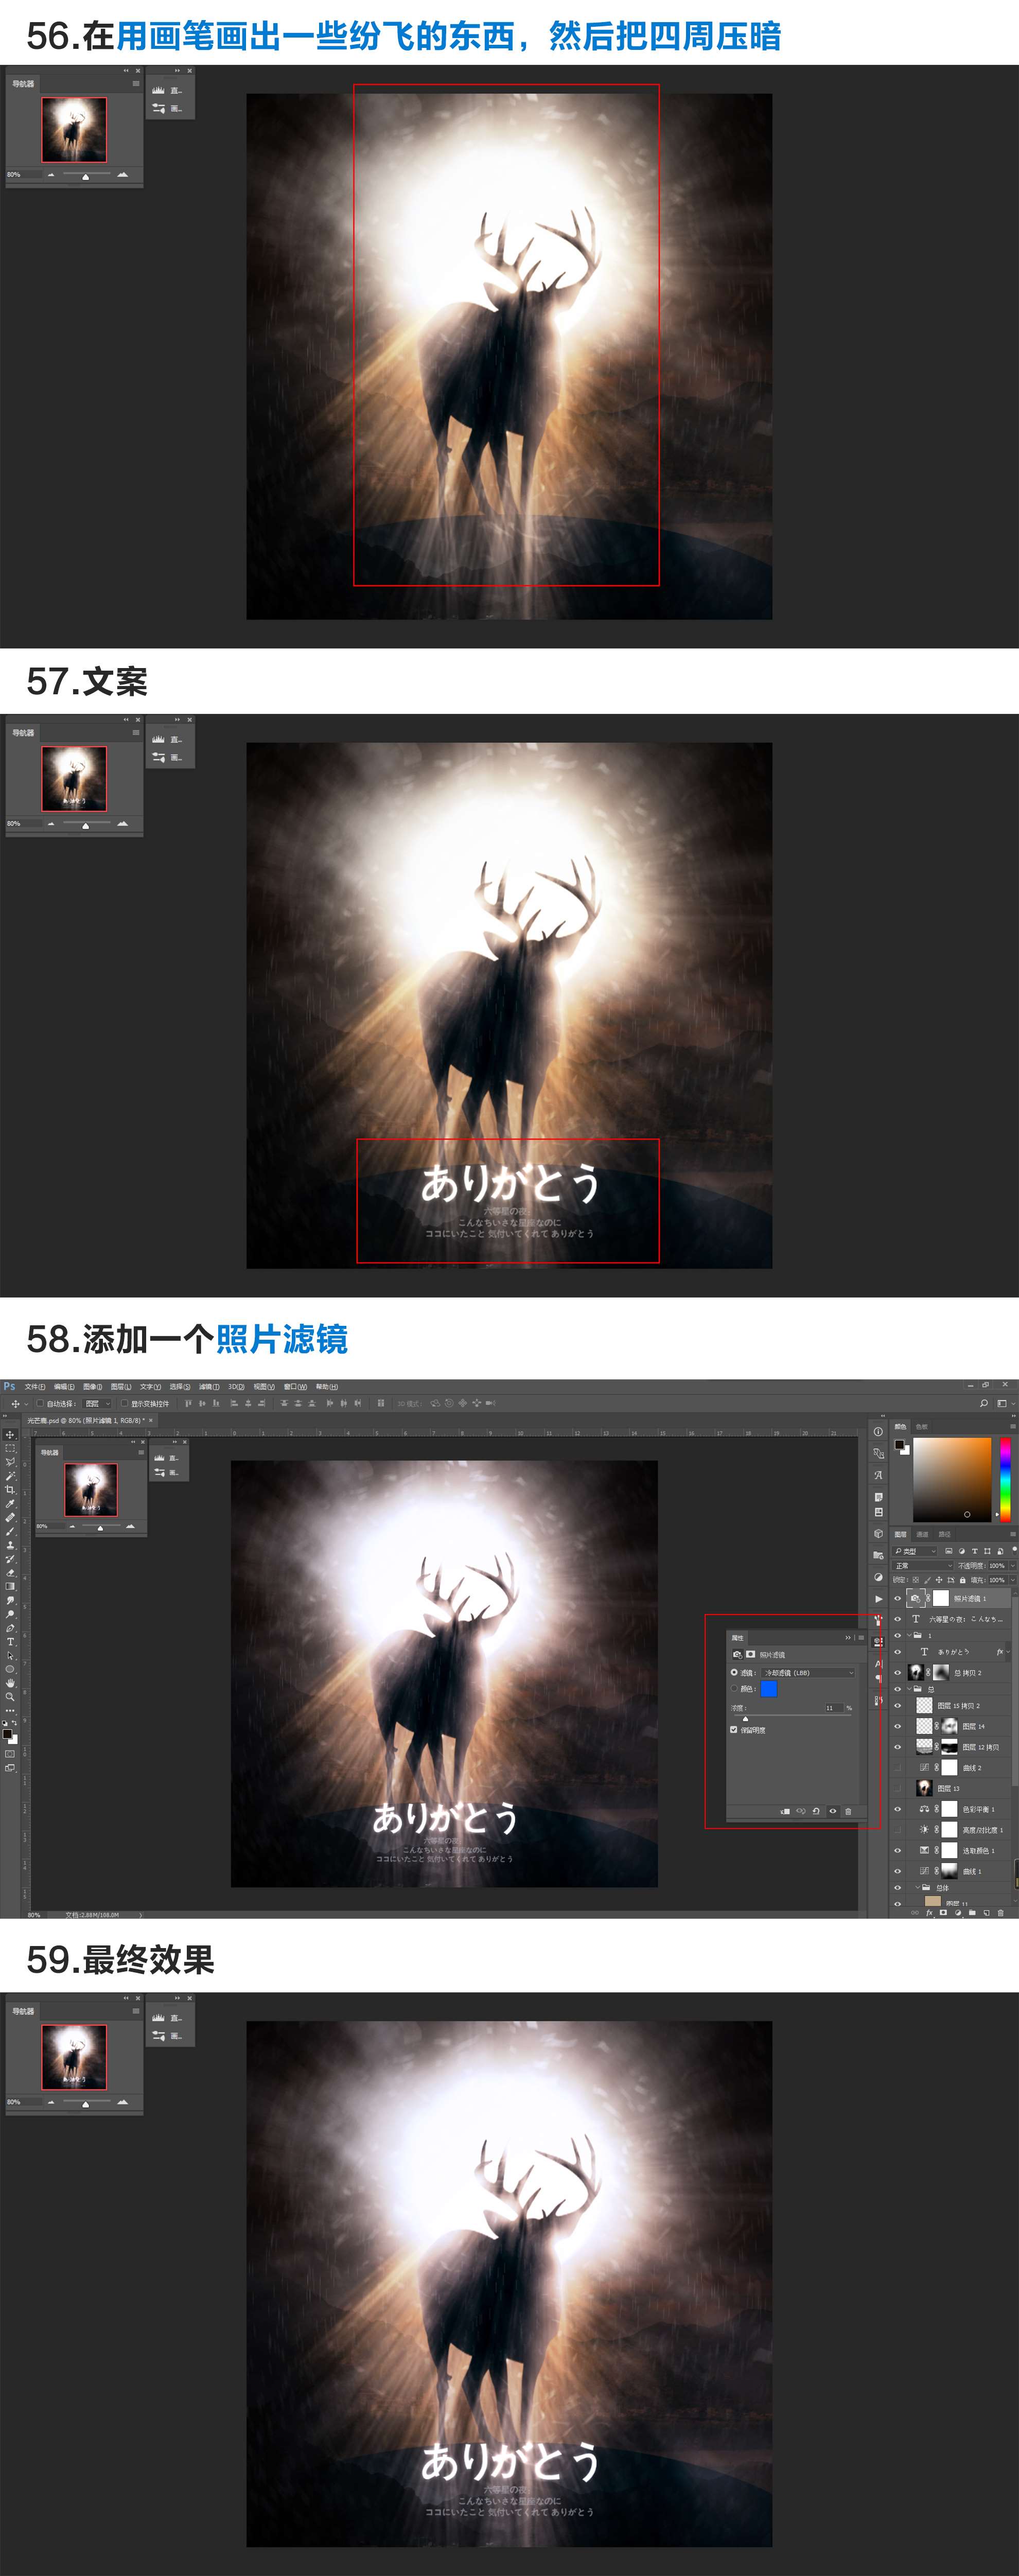Click the fx layer style icon below the layers

[x=929, y=1913]
